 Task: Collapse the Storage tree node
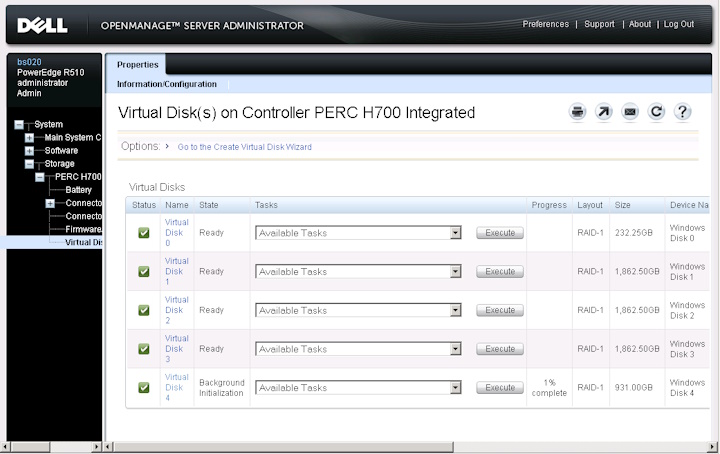tap(30, 164)
